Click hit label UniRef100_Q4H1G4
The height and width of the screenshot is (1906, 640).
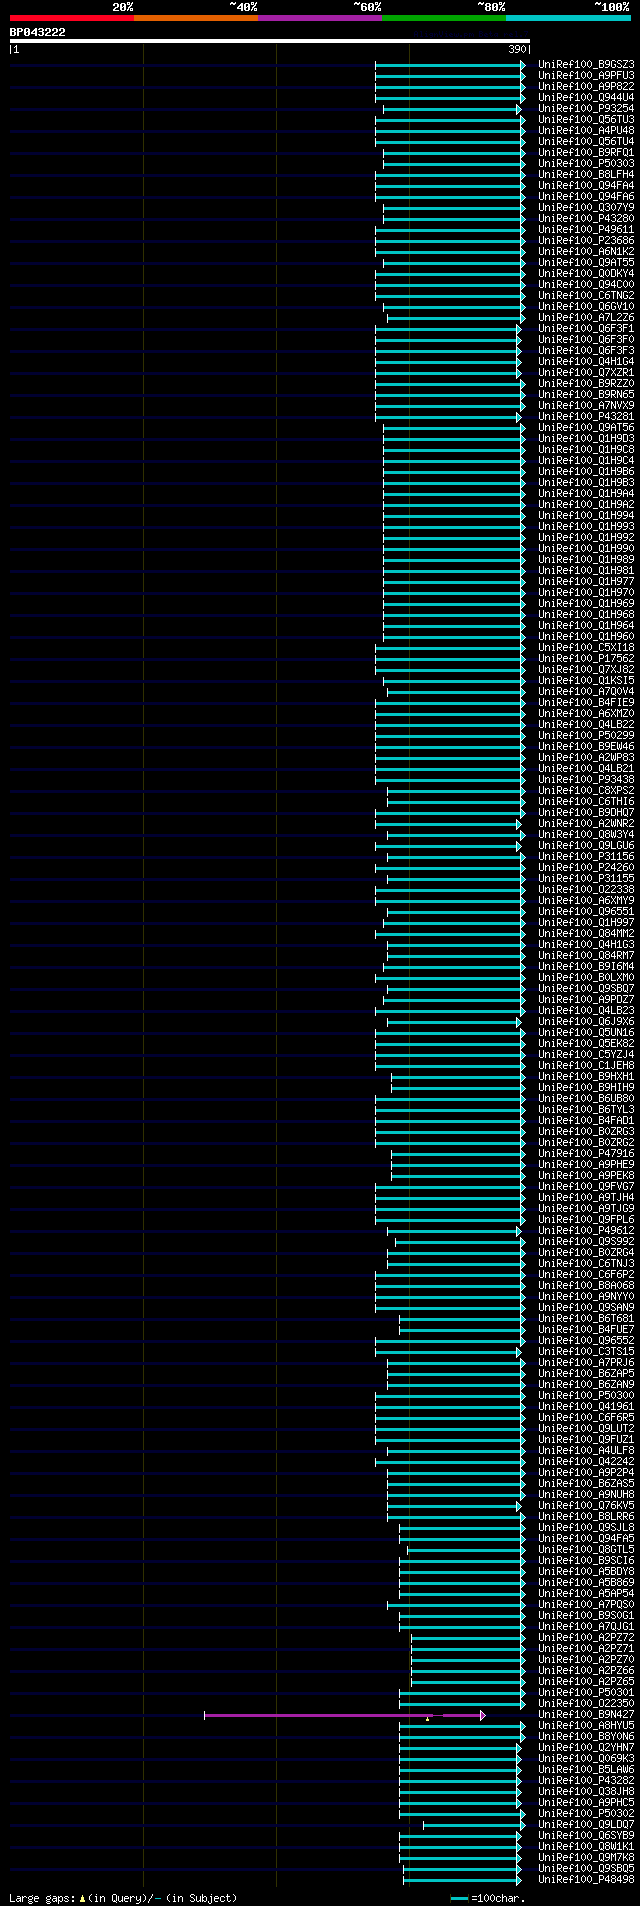(x=586, y=362)
